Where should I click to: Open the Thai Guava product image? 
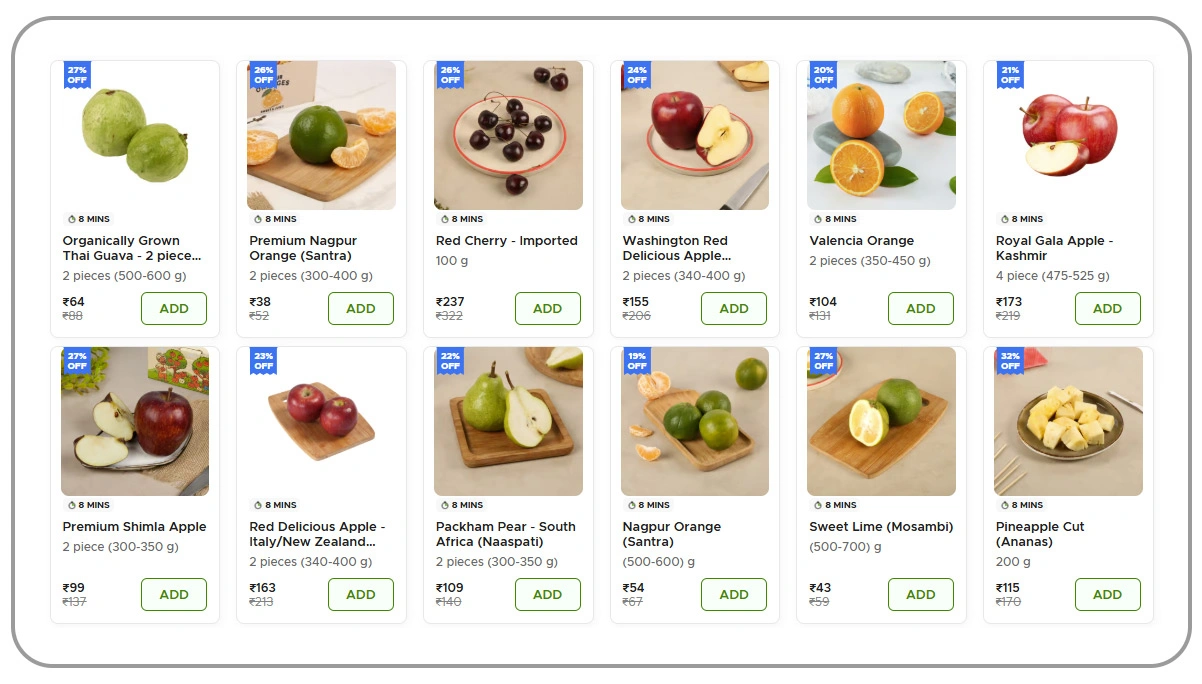(135, 135)
